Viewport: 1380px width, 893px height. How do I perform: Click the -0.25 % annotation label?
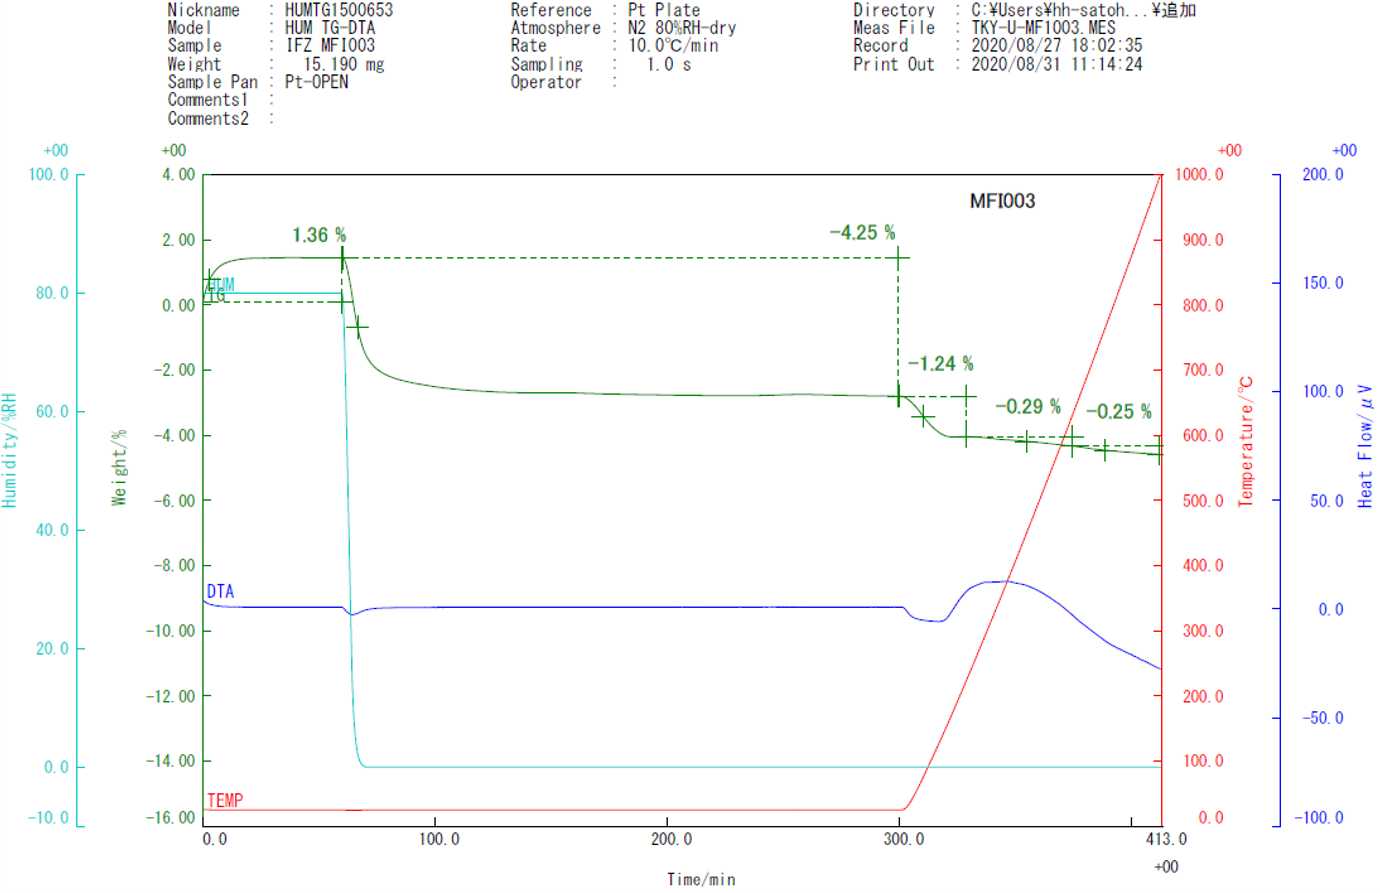(x=1118, y=411)
